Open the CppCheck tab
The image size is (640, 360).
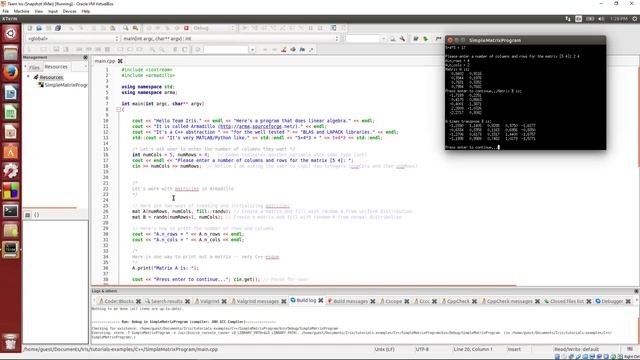458,301
